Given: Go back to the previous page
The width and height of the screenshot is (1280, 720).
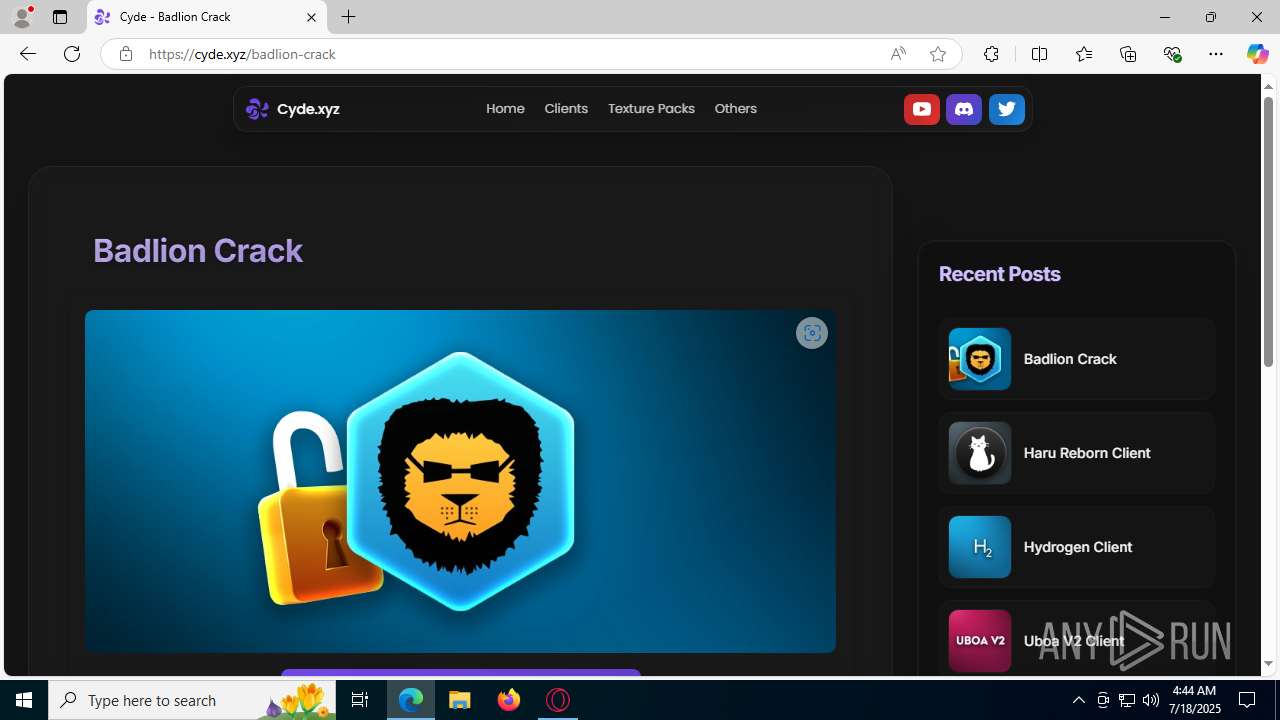Looking at the screenshot, I should [27, 54].
